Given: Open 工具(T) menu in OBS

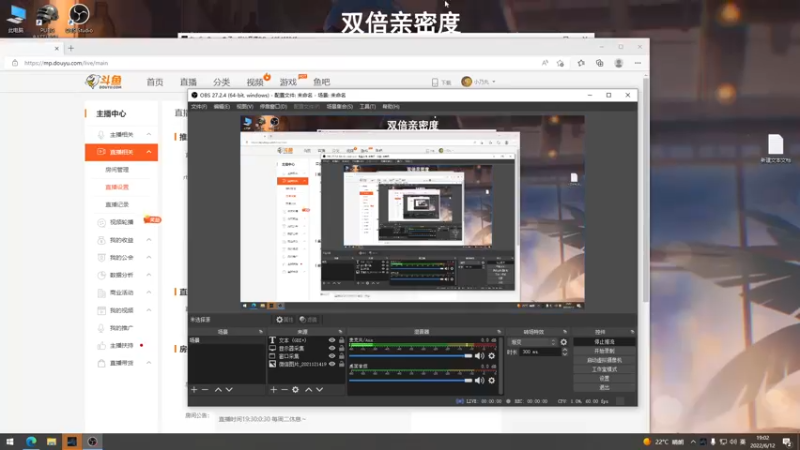Looking at the screenshot, I should point(367,107).
